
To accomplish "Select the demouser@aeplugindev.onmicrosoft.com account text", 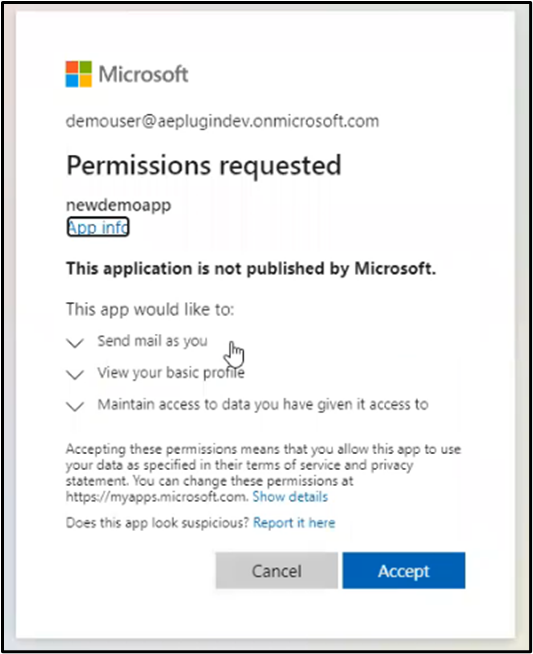I will coord(222,121).
